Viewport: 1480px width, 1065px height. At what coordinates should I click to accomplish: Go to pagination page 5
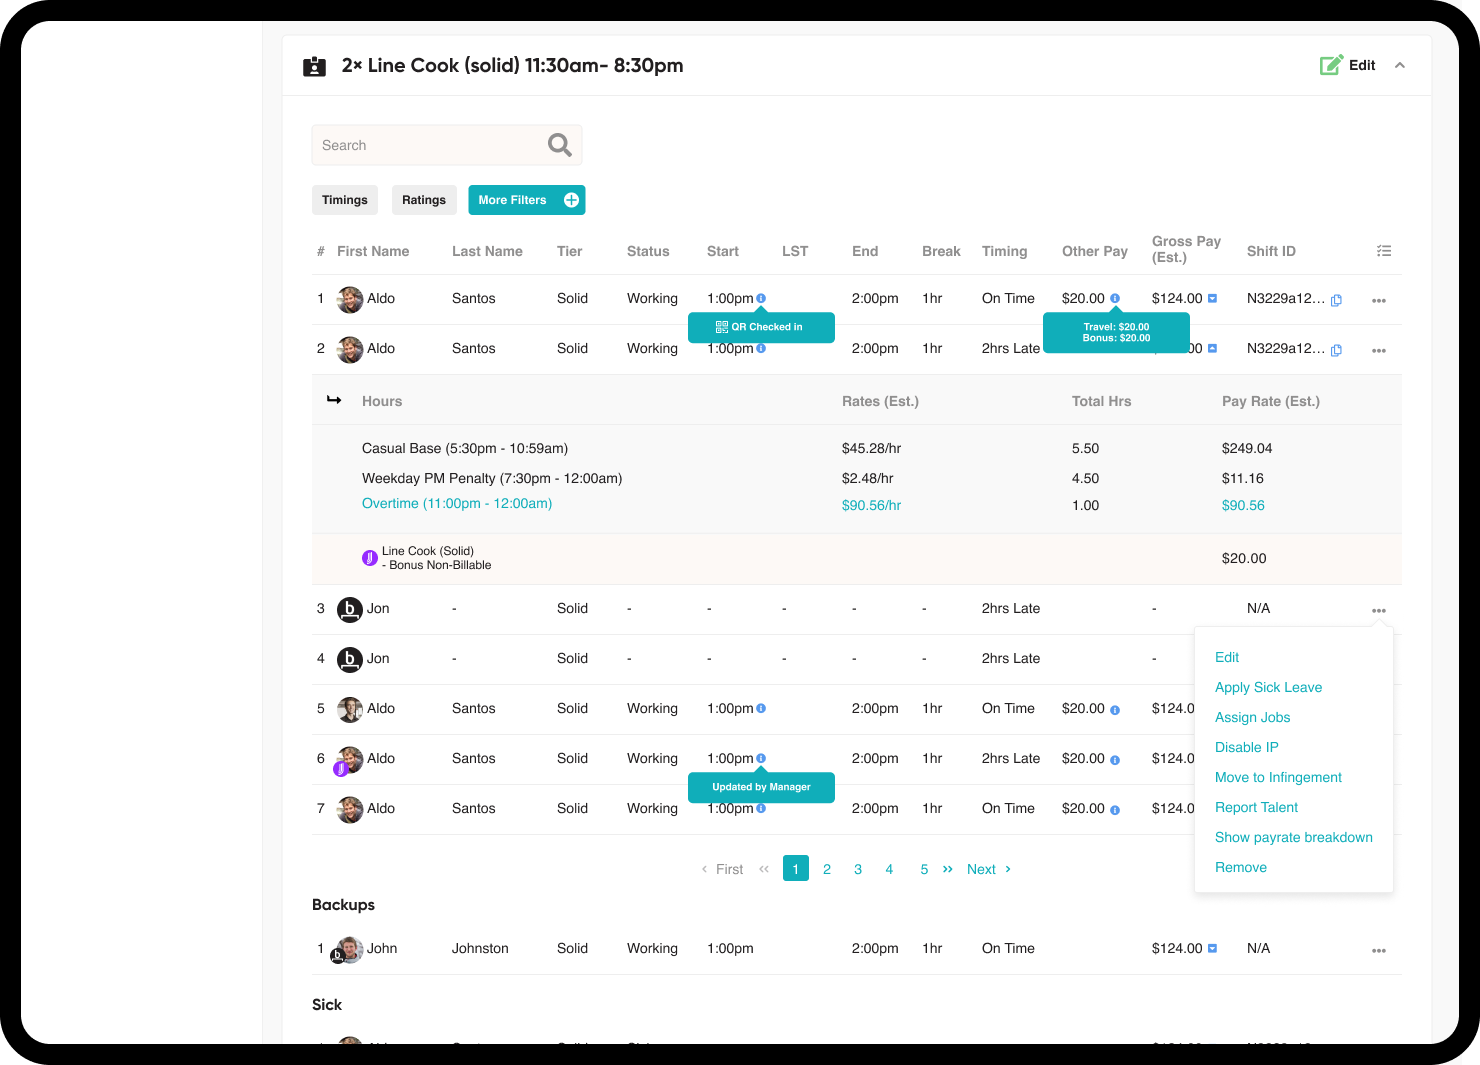pyautogui.click(x=924, y=869)
